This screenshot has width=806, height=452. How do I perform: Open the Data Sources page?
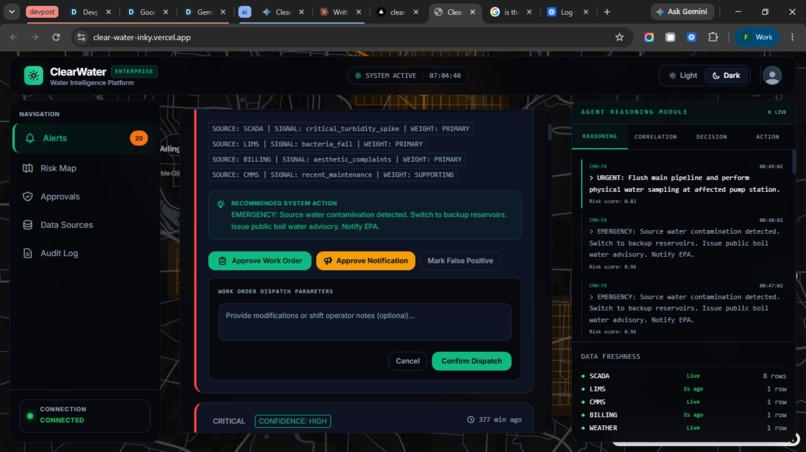[84, 225]
